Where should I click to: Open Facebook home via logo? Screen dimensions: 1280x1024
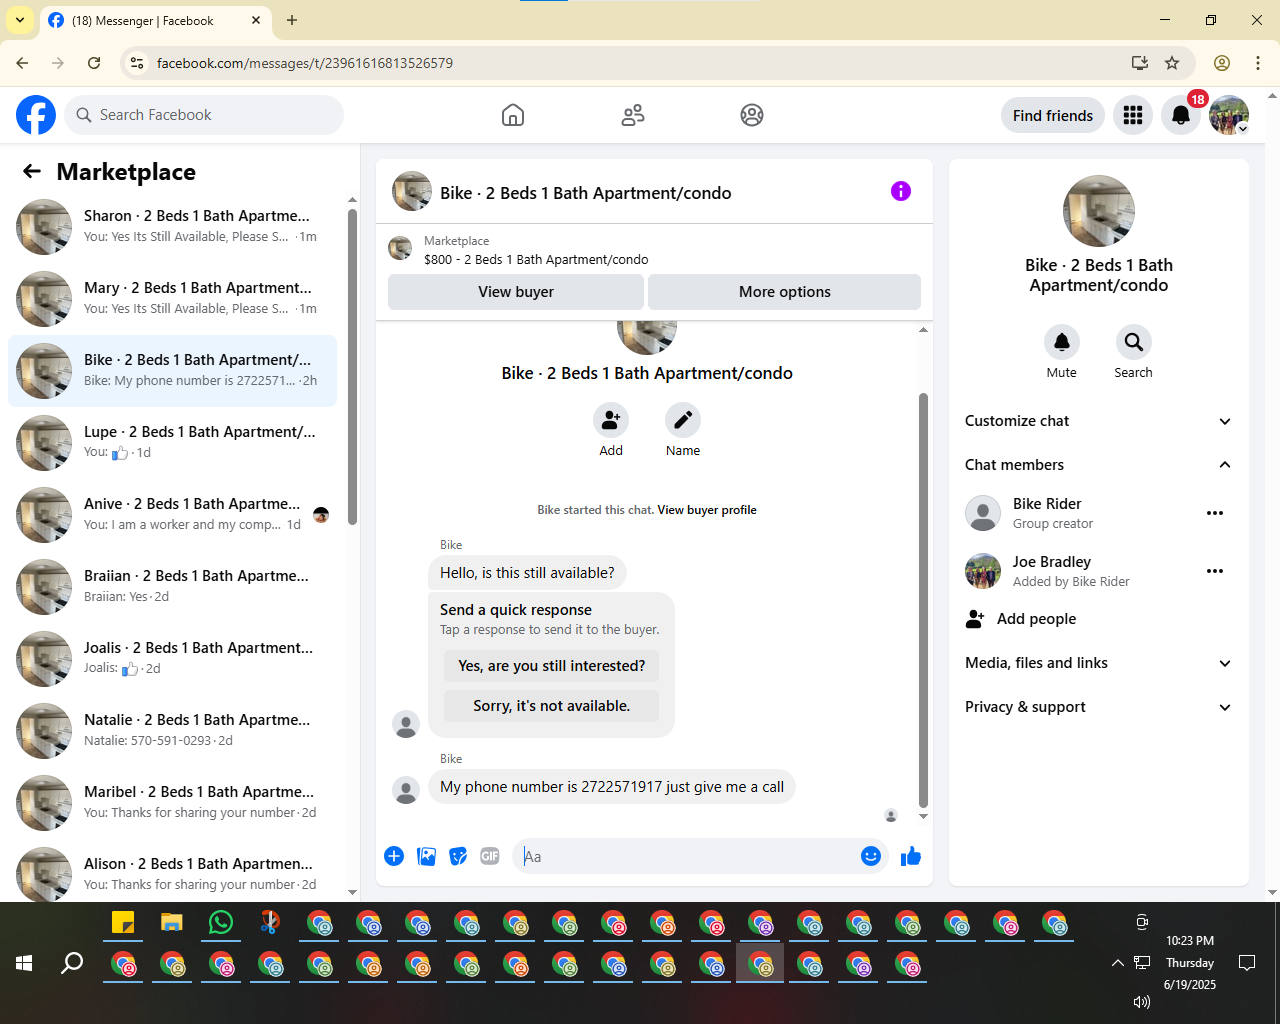[x=36, y=115]
